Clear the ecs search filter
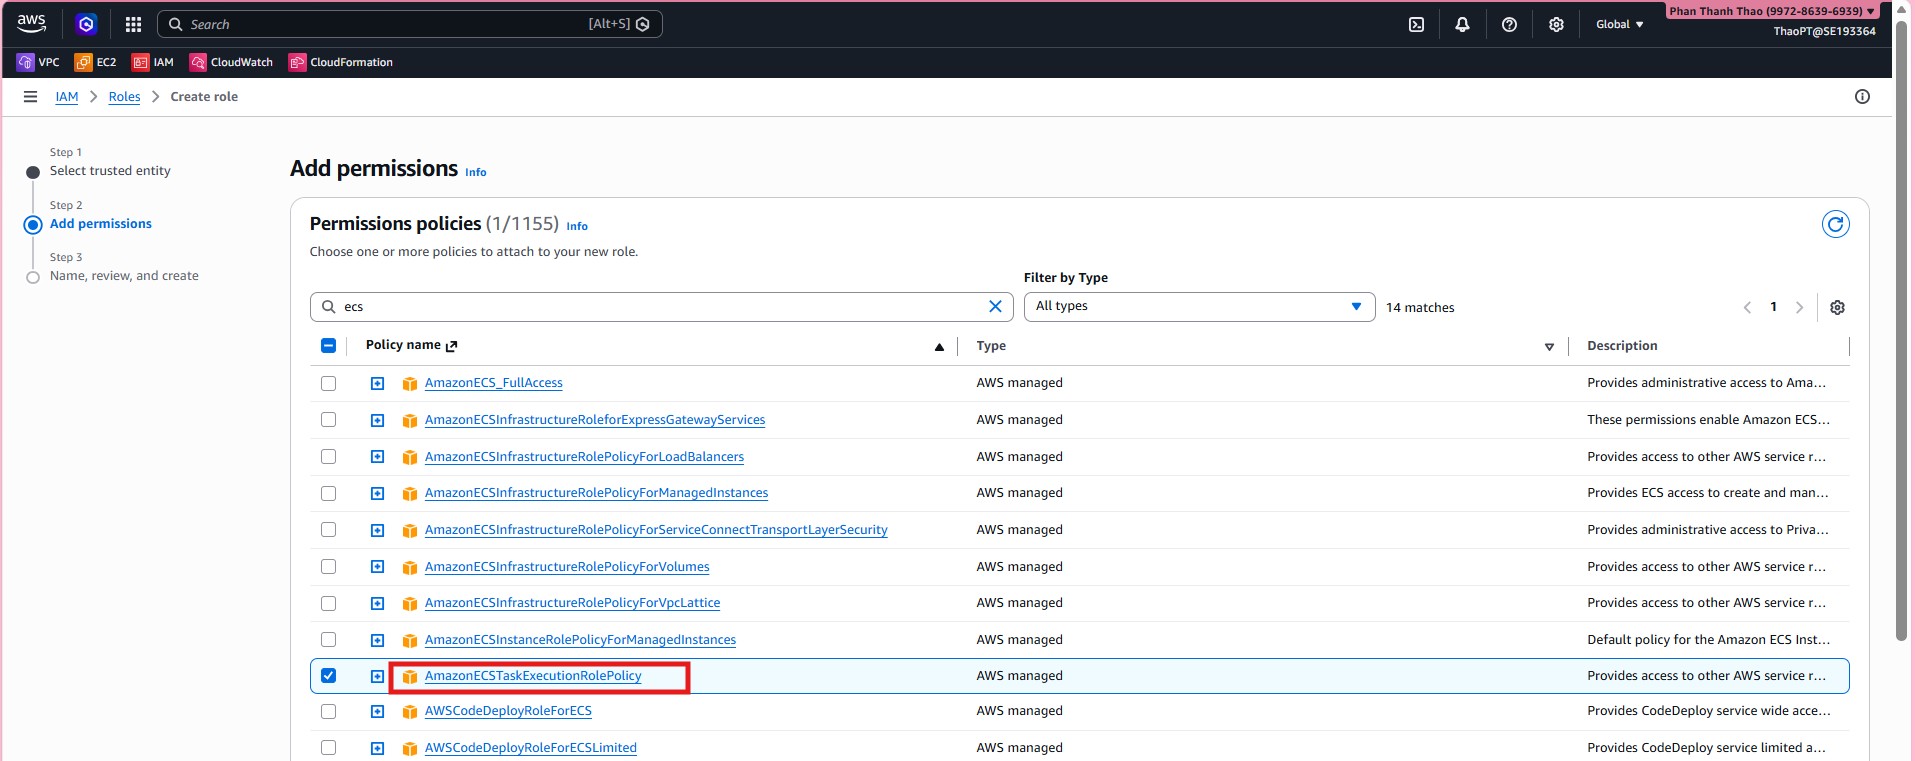1915x761 pixels. tap(995, 307)
